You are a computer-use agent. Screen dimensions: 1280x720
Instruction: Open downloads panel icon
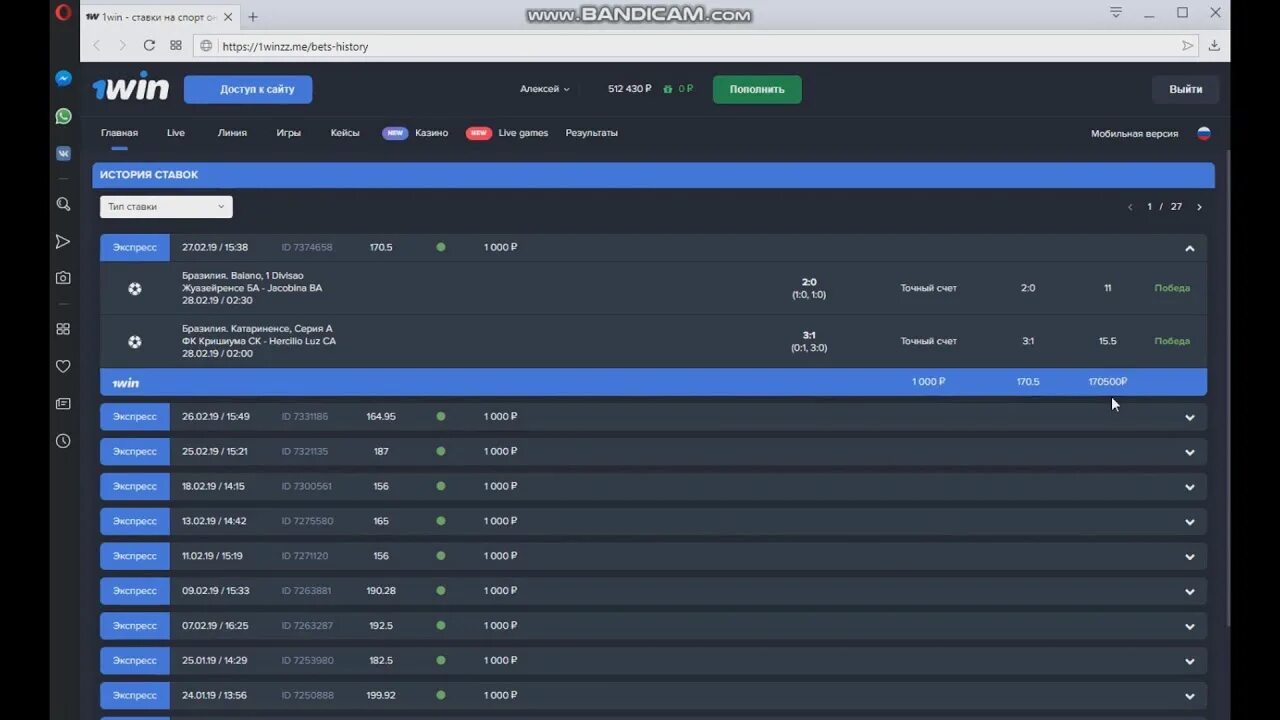coord(1214,45)
